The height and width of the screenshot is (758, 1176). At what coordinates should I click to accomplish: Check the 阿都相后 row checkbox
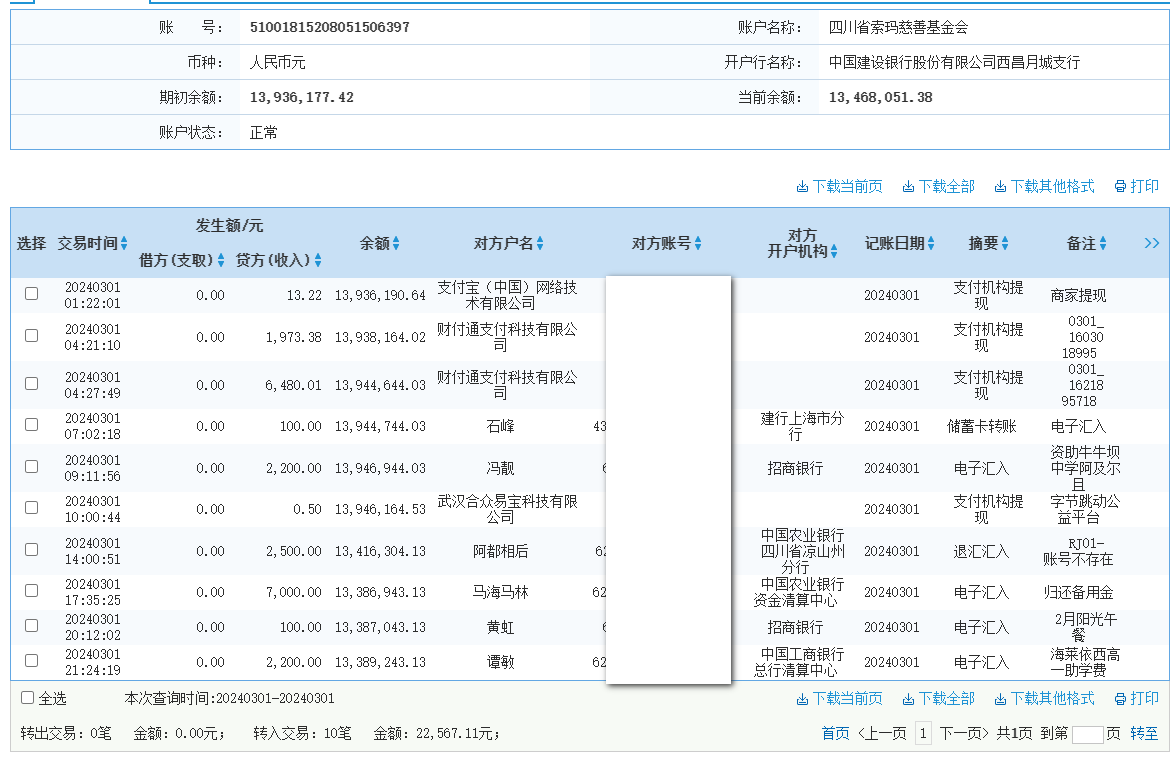pos(32,550)
